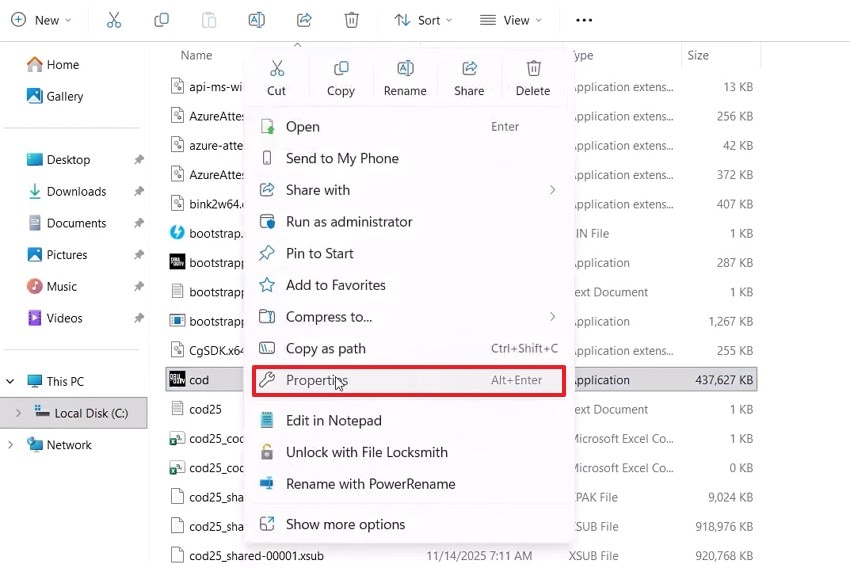Click the 437,627 KB size cell

point(724,380)
